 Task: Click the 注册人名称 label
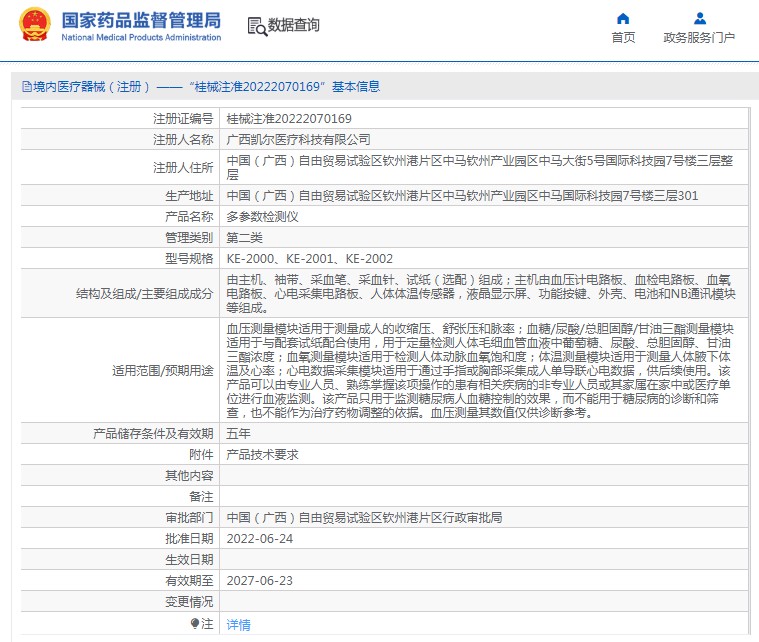tap(183, 139)
